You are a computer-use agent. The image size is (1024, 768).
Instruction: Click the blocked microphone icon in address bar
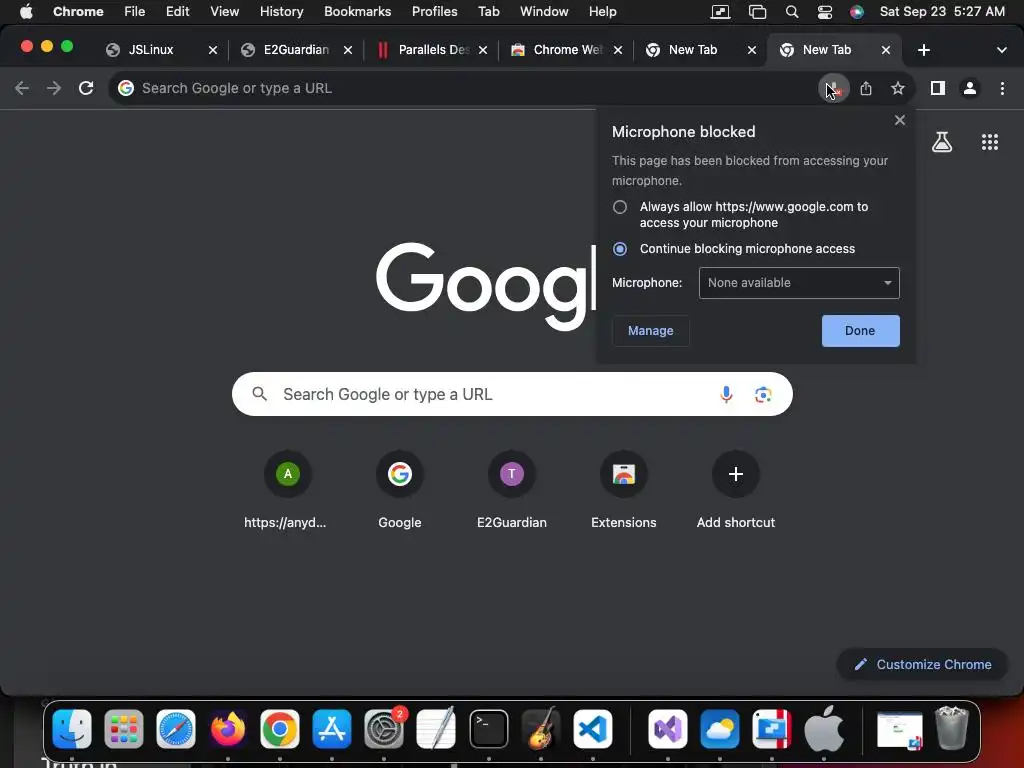tap(833, 88)
